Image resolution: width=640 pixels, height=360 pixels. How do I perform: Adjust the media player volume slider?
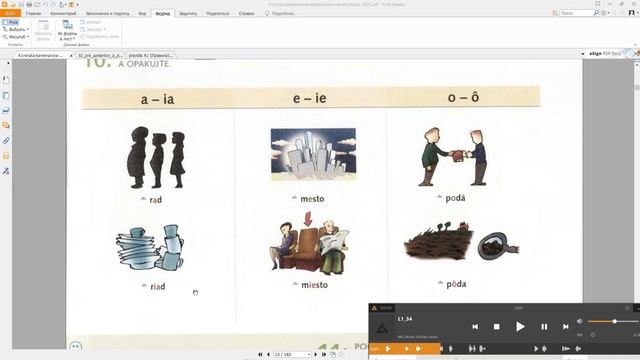point(613,322)
